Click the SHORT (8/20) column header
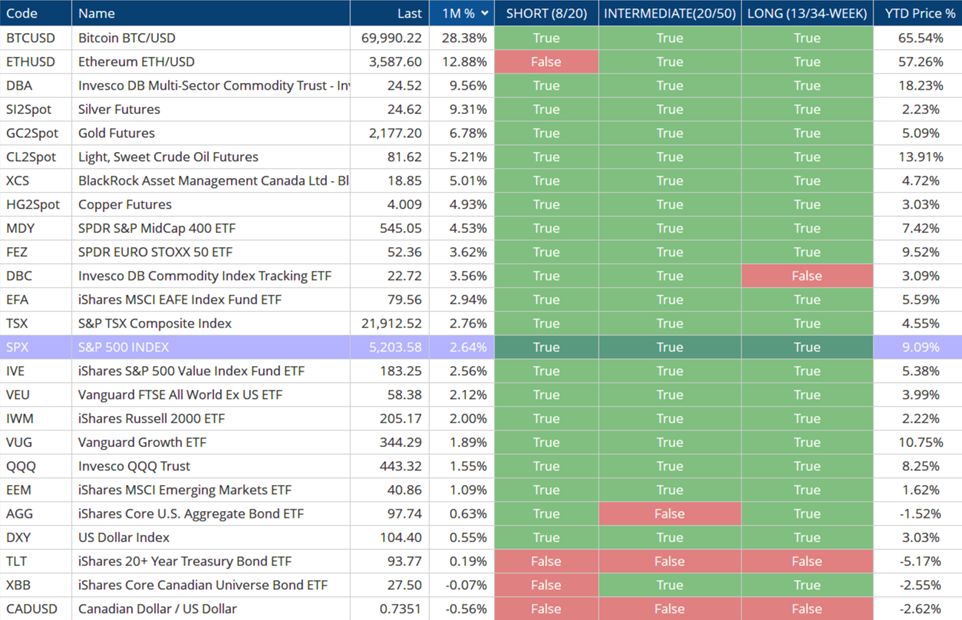Screen dimensions: 962x620 pos(546,13)
